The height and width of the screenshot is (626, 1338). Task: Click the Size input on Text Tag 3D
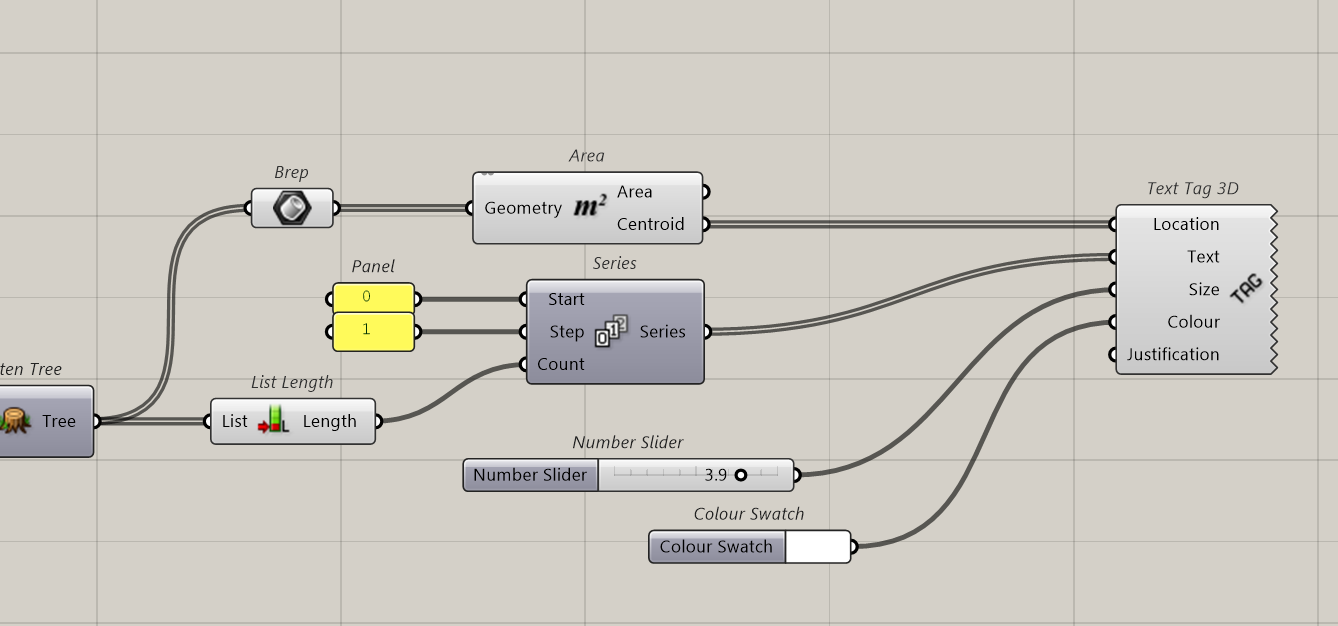1204,289
